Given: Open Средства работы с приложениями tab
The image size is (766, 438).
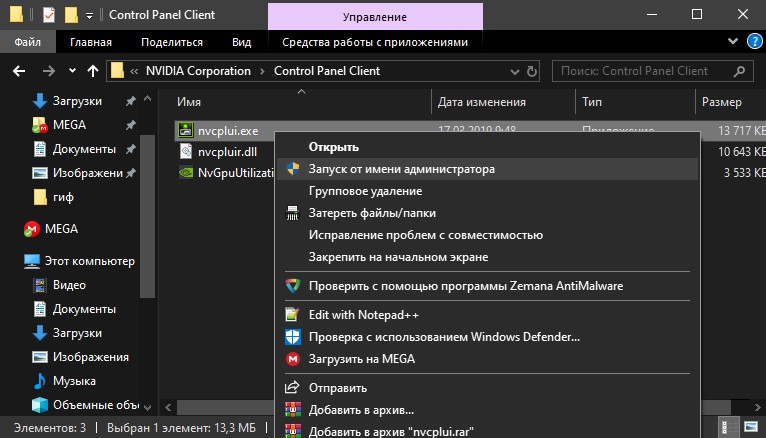Looking at the screenshot, I should click(x=375, y=42).
